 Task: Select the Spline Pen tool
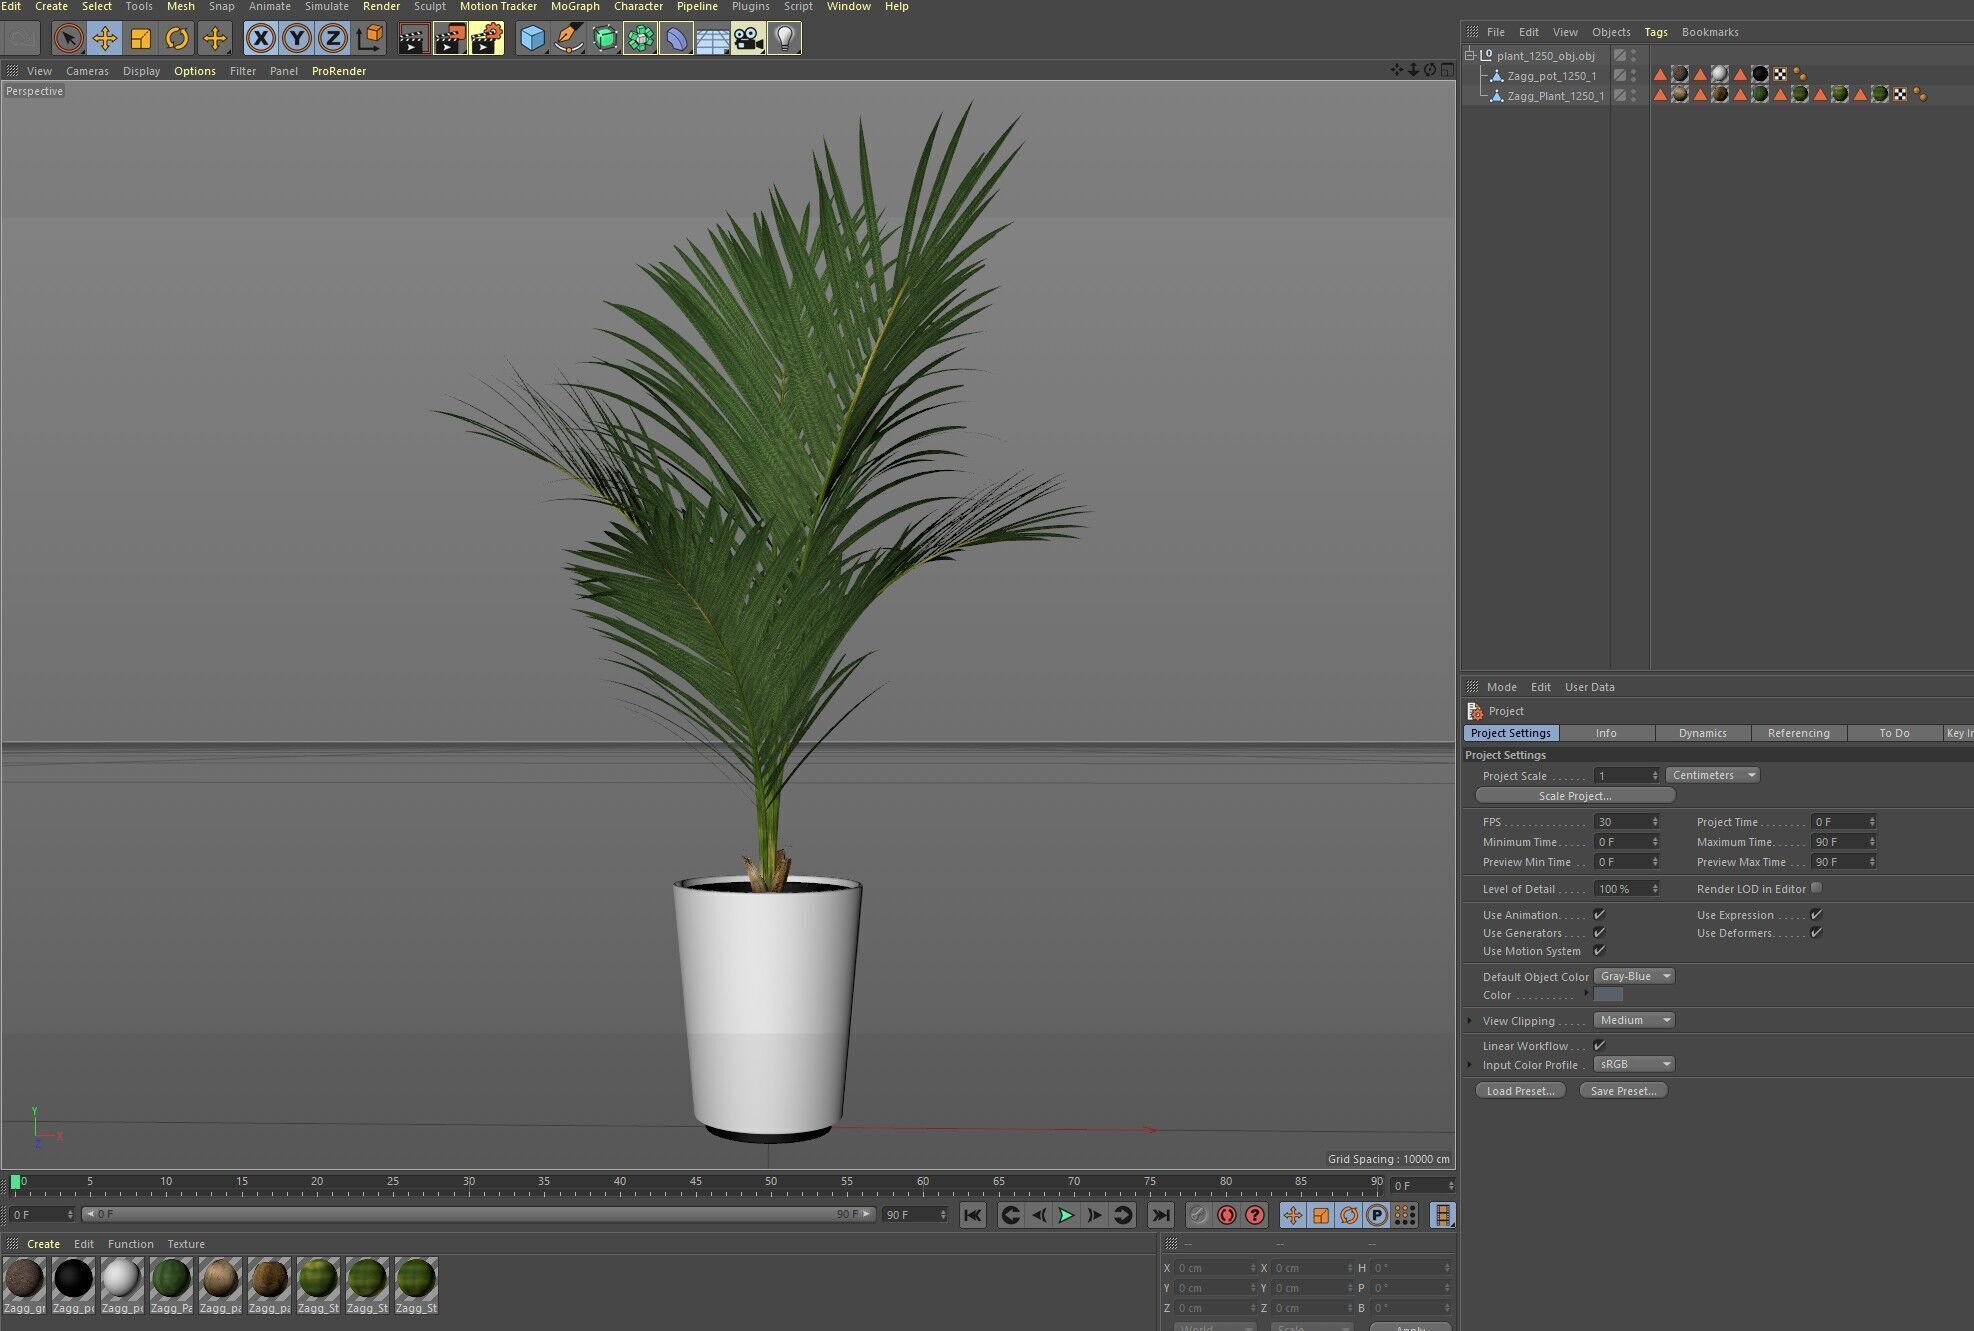569,39
